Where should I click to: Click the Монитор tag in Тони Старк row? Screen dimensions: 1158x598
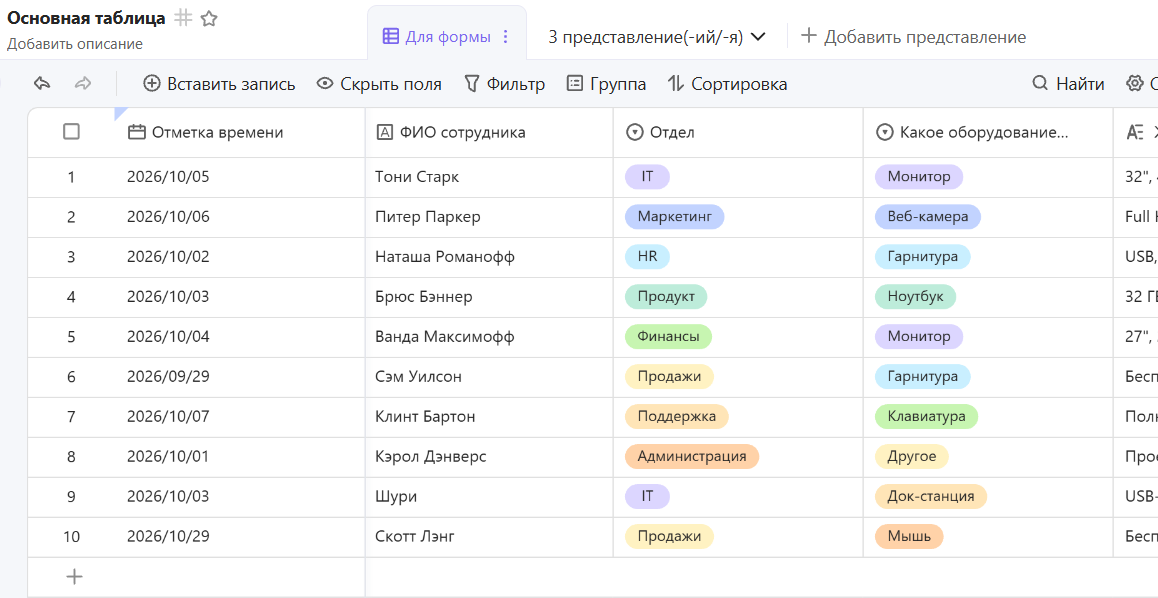(x=919, y=176)
